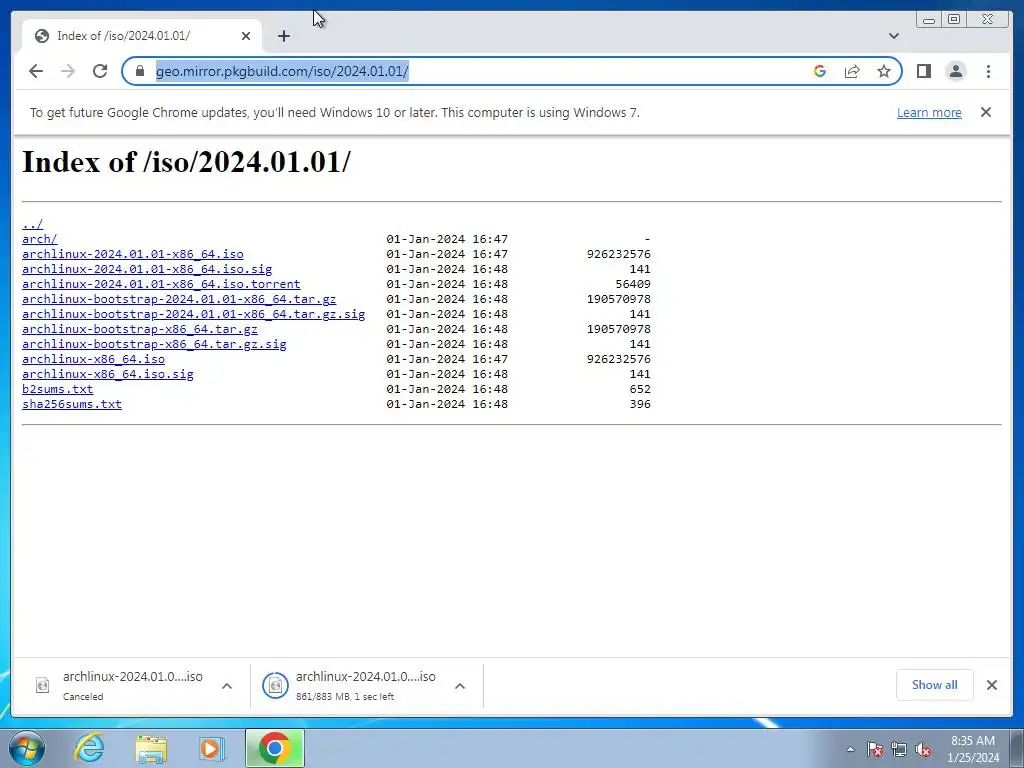Click the size value 396 for sha256sums.txt
This screenshot has height=768, width=1024.
pyautogui.click(x=640, y=404)
